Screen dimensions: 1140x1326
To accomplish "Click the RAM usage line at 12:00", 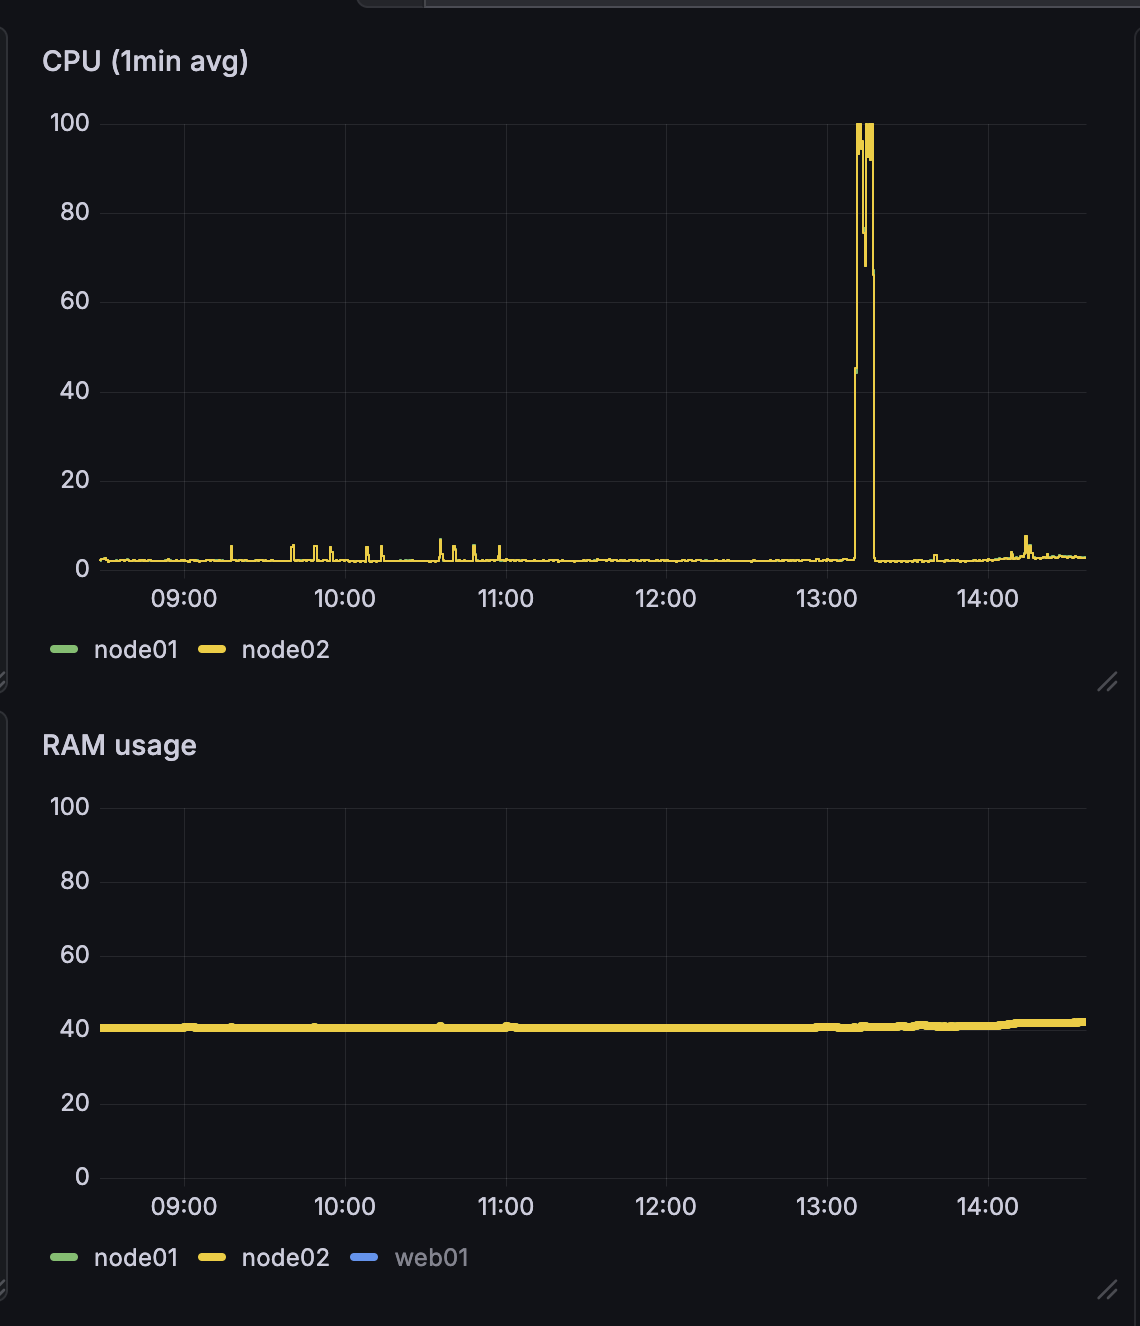I will pos(666,1028).
